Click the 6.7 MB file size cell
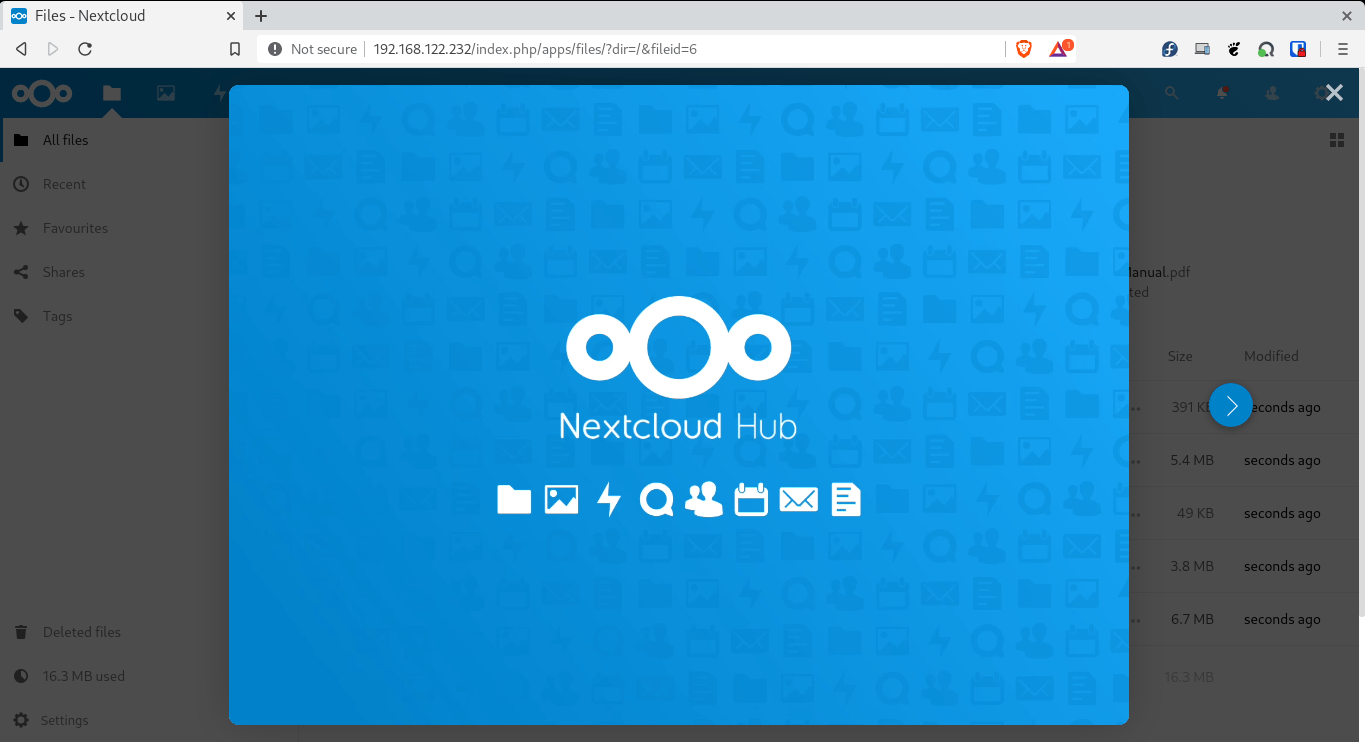Viewport: 1365px width, 742px height. pos(1192,620)
